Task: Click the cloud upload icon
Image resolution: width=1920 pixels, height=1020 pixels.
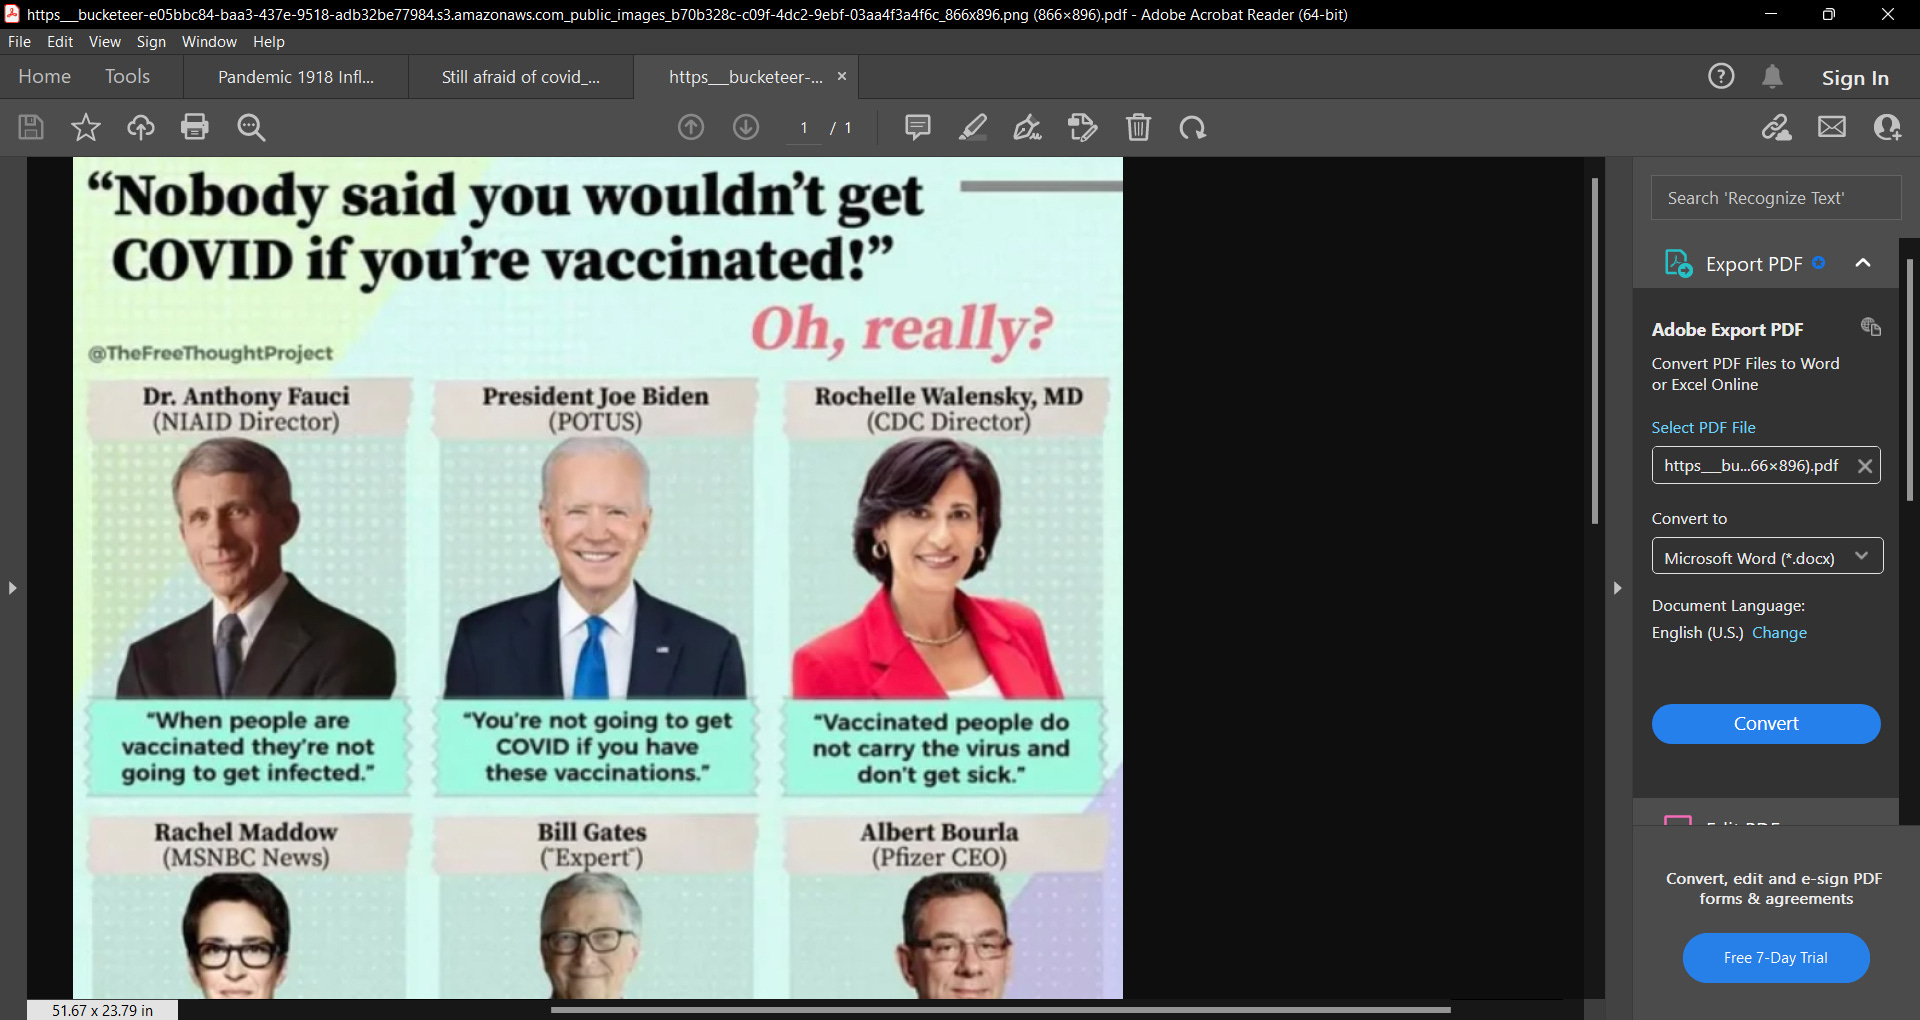Action: [141, 127]
